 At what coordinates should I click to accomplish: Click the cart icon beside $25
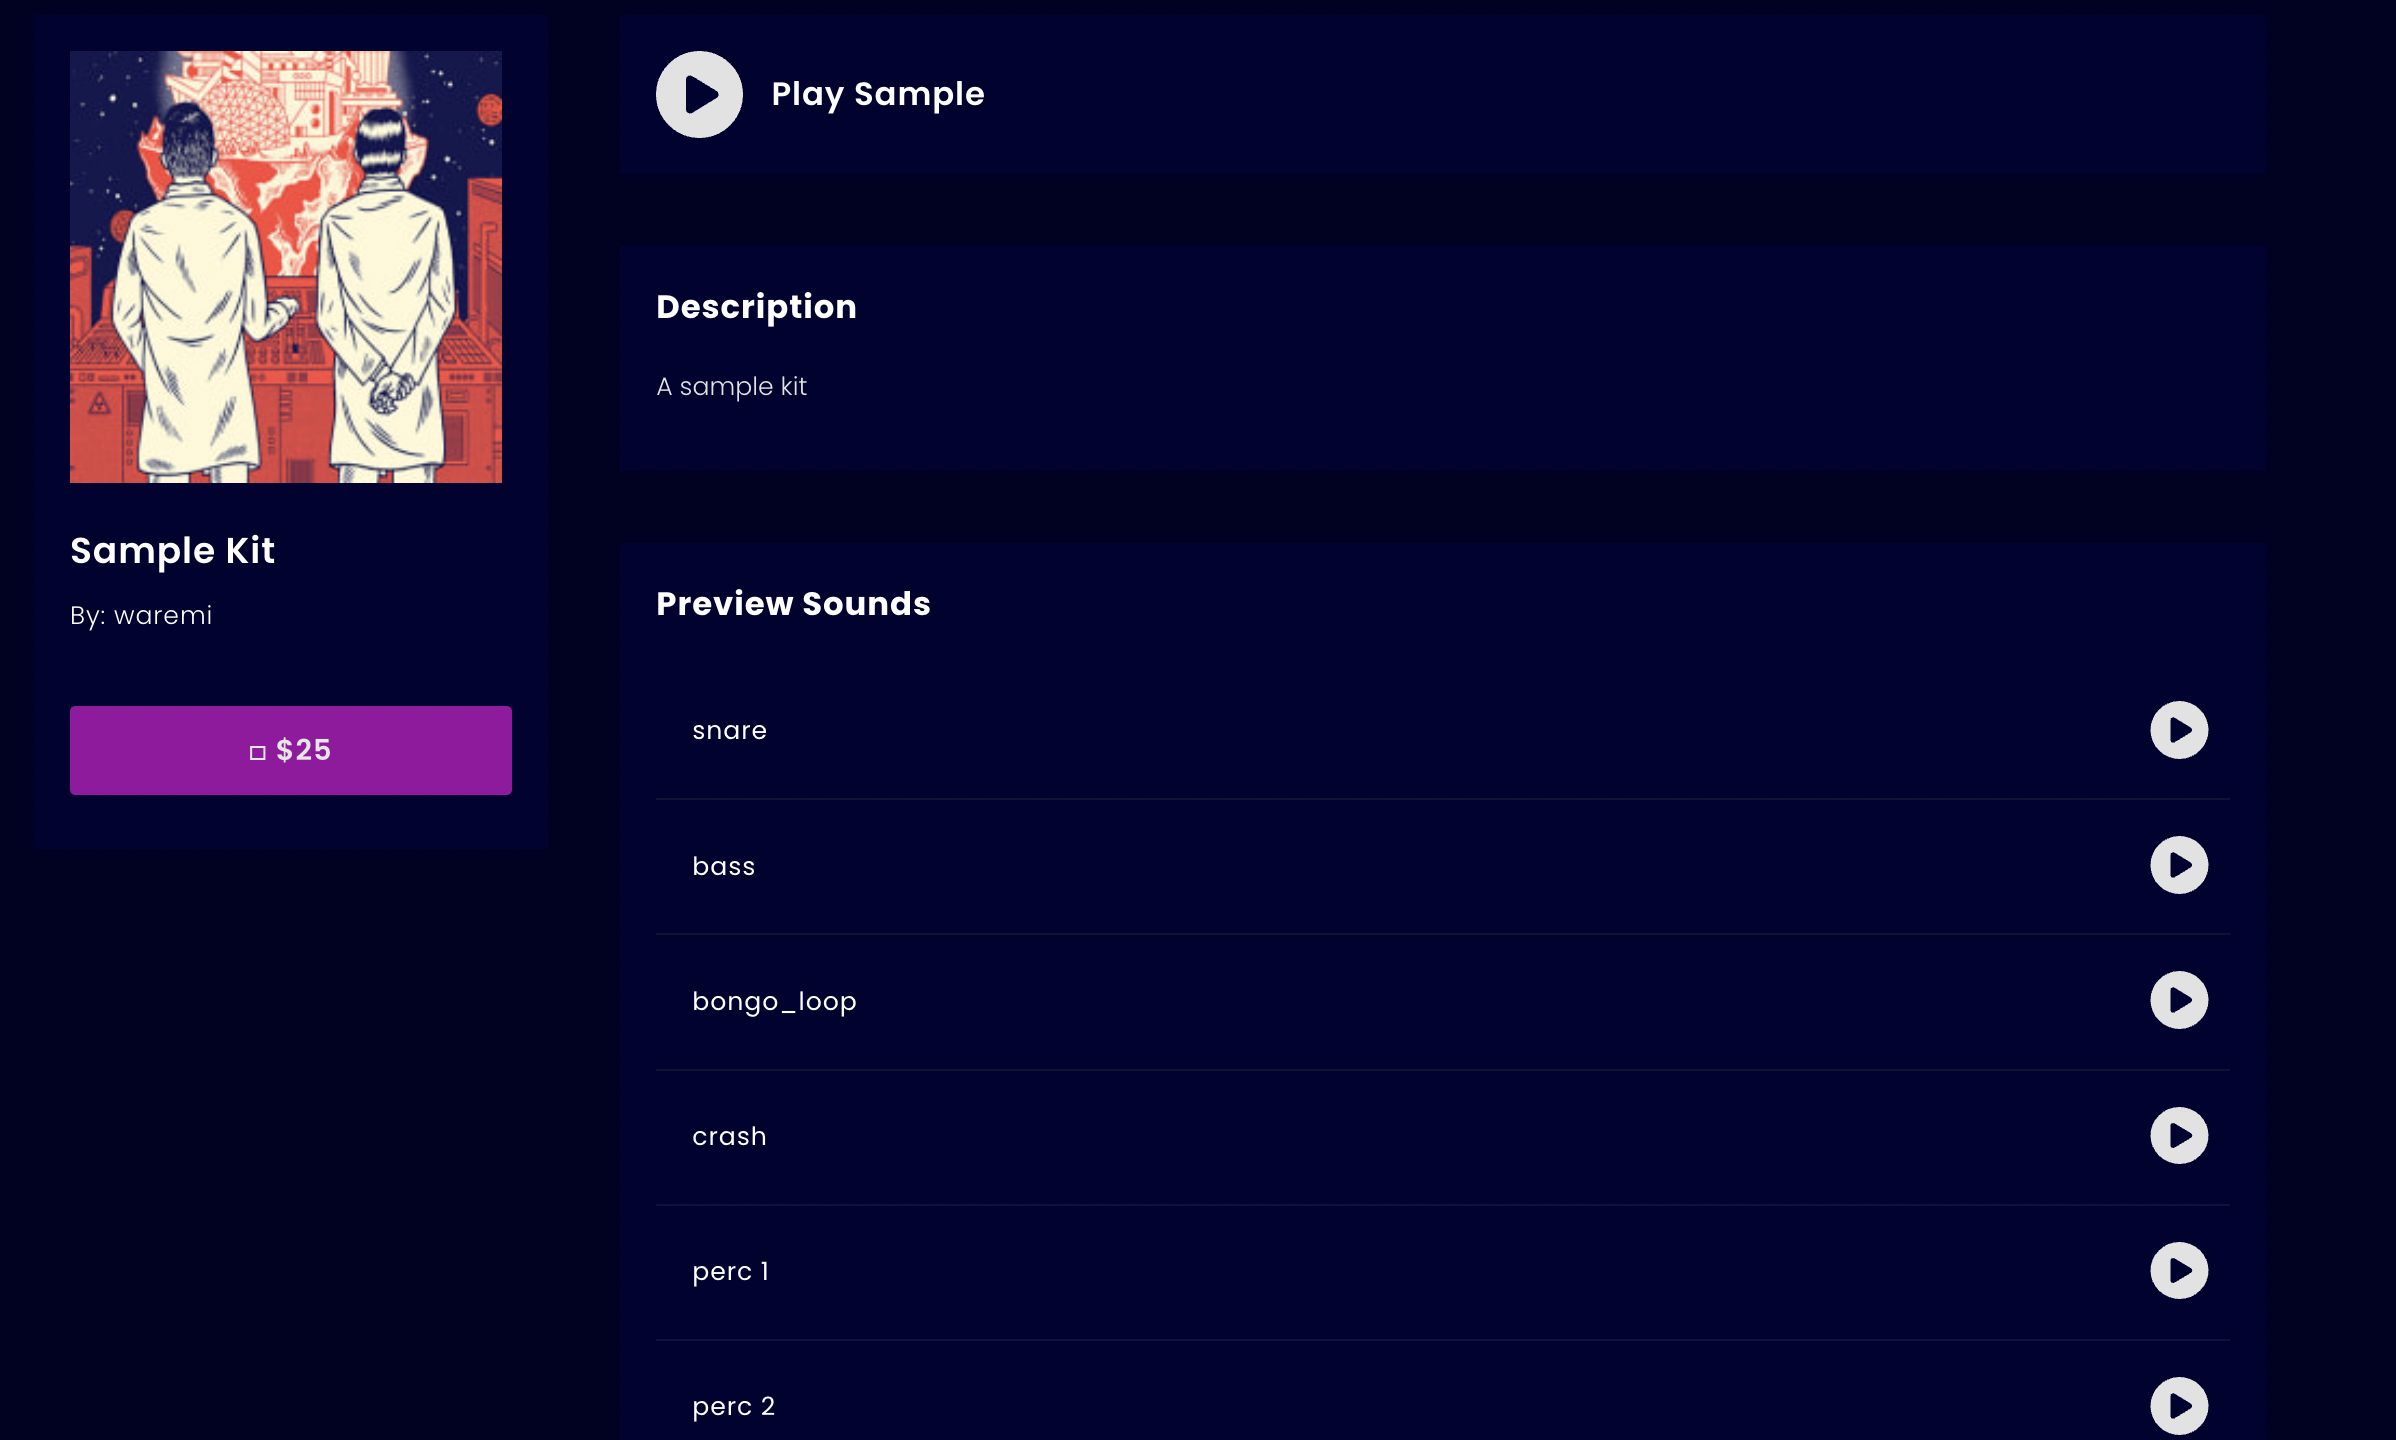click(257, 752)
